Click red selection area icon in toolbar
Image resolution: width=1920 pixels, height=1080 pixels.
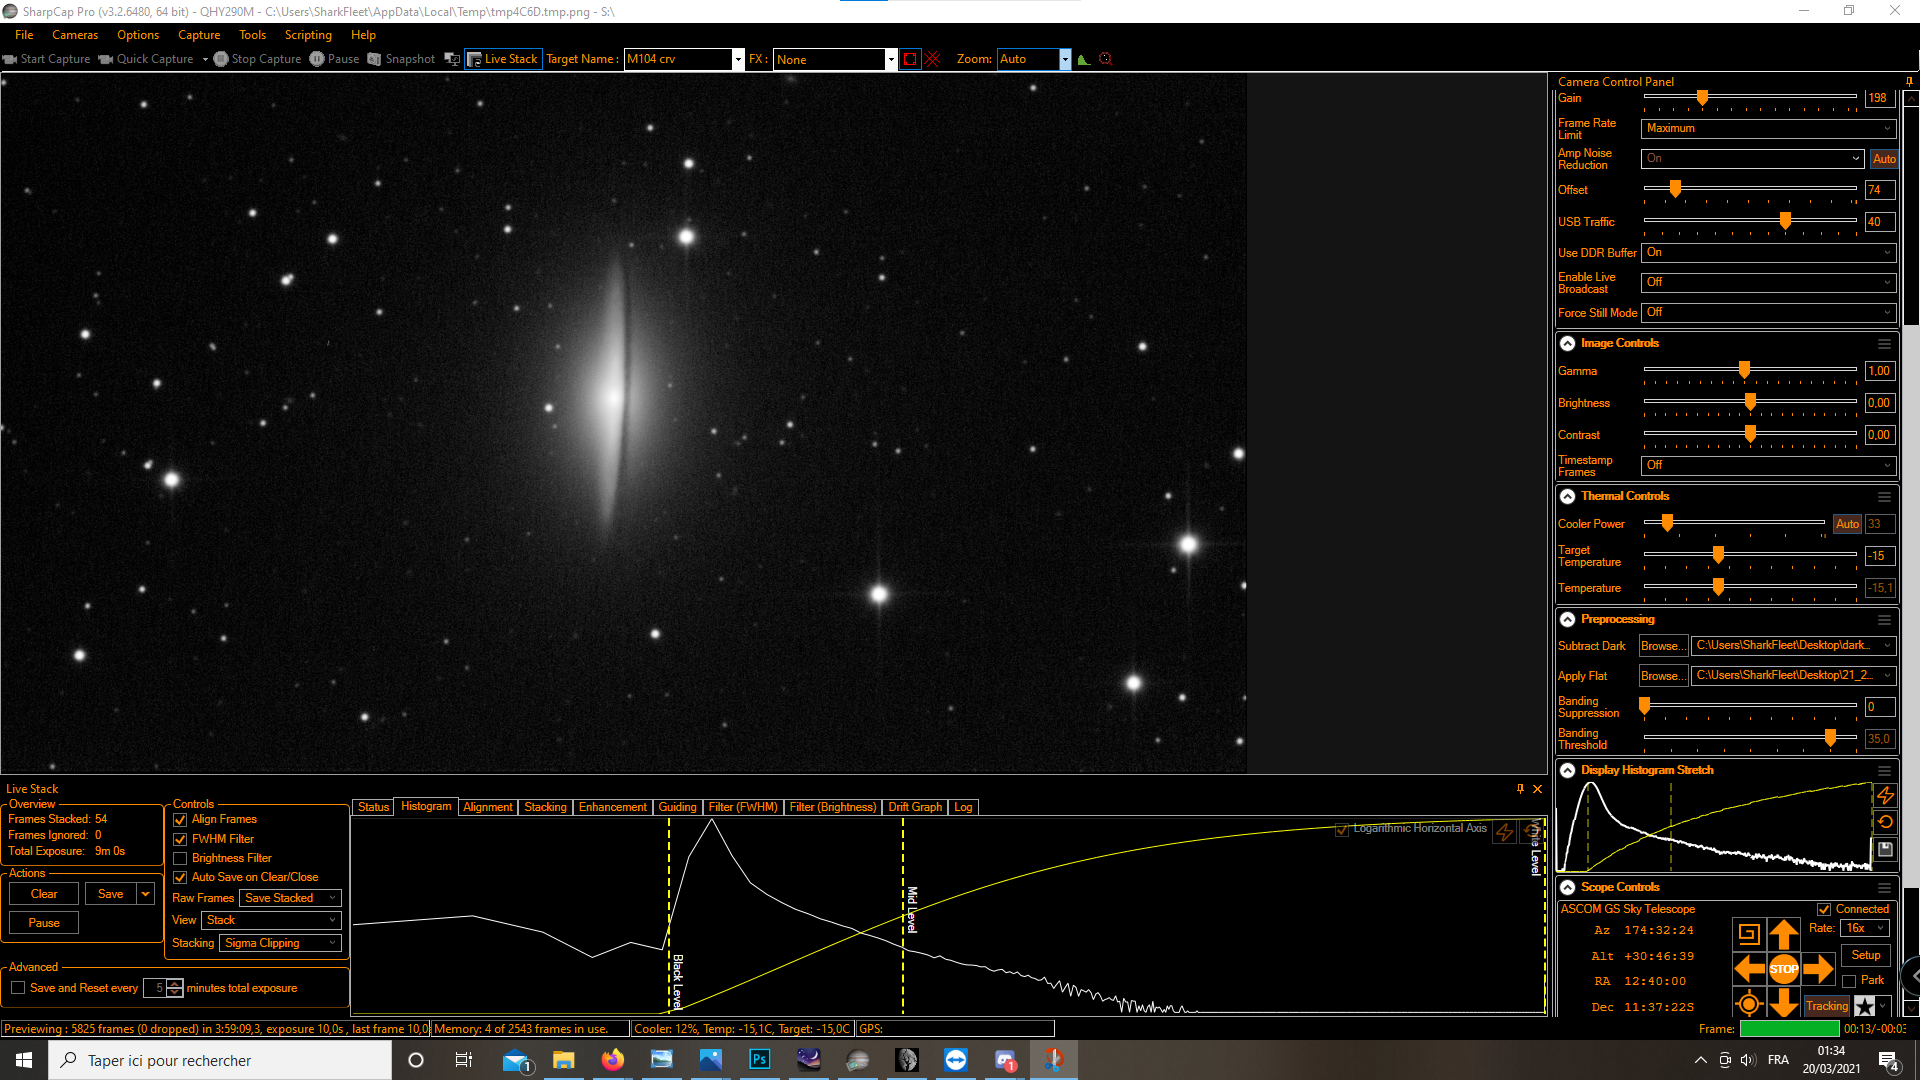coord(909,59)
